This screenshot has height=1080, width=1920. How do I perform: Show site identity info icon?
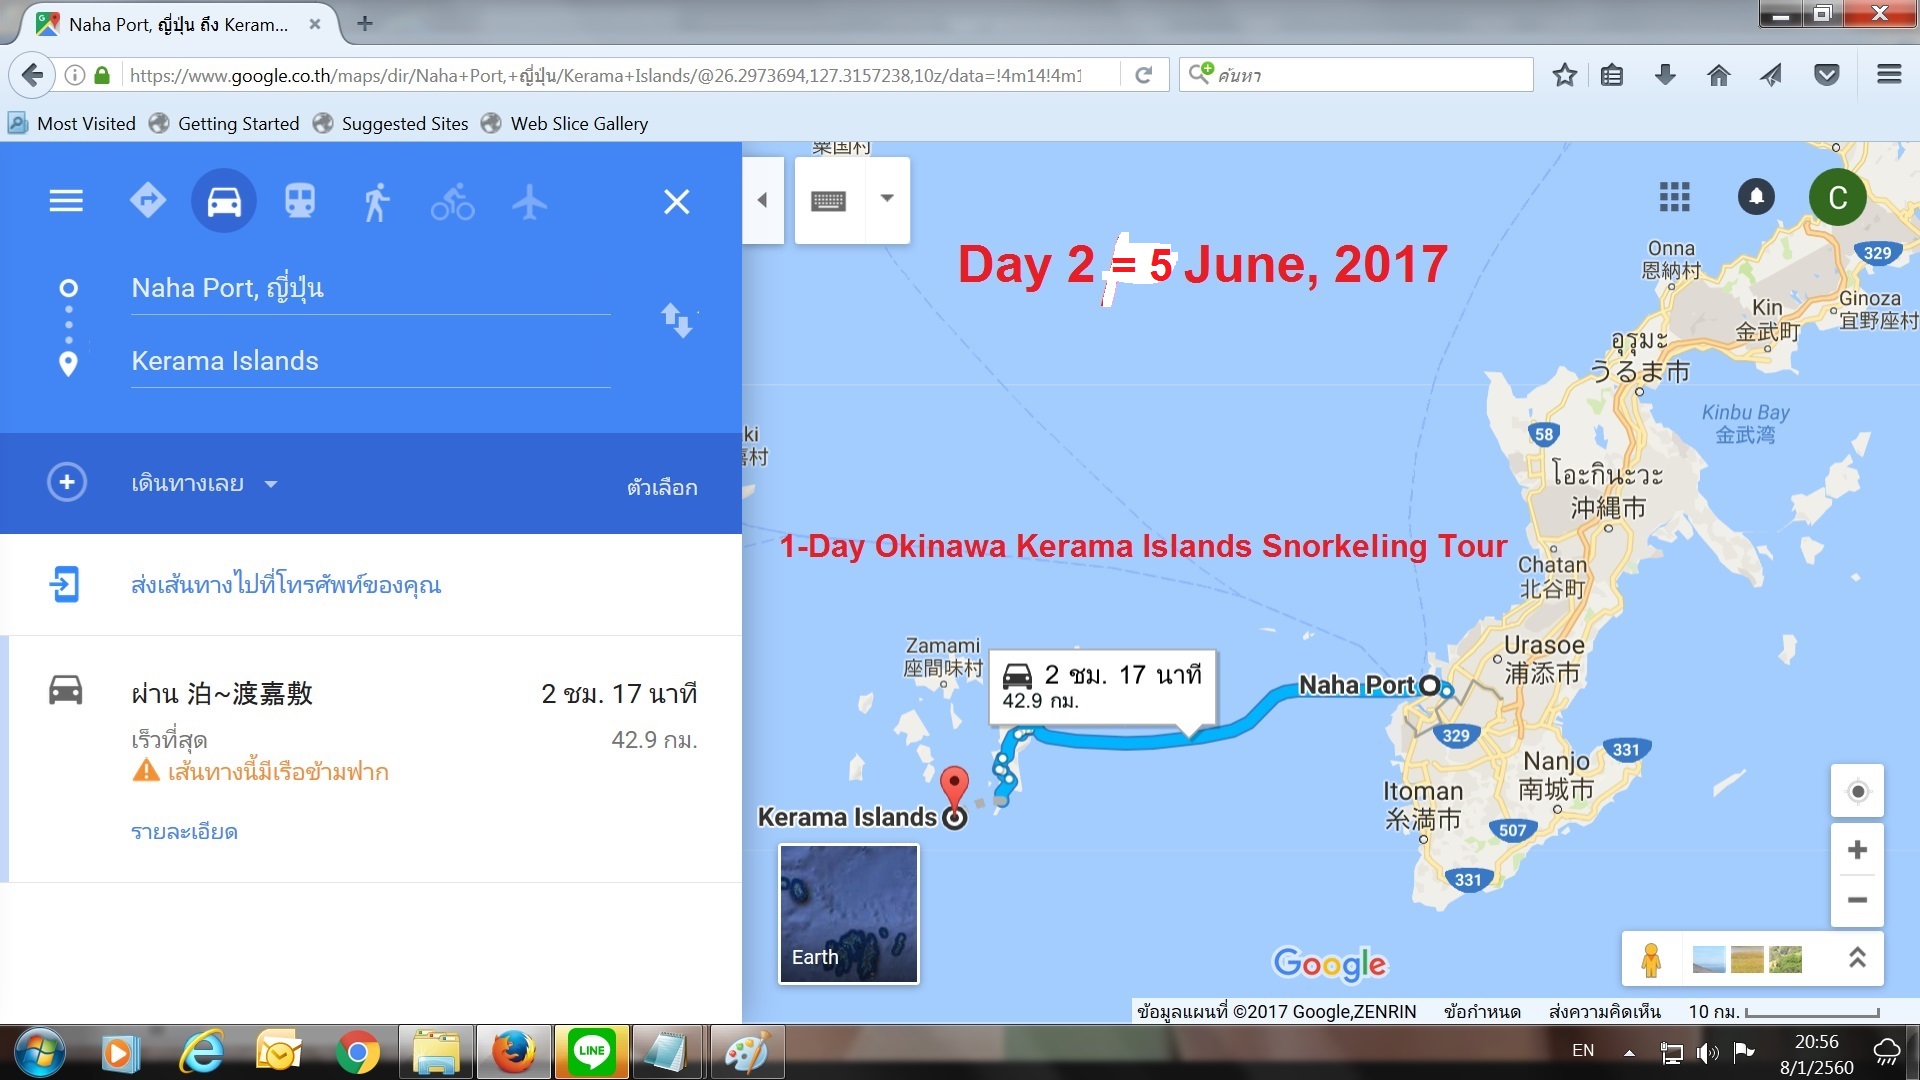point(75,75)
